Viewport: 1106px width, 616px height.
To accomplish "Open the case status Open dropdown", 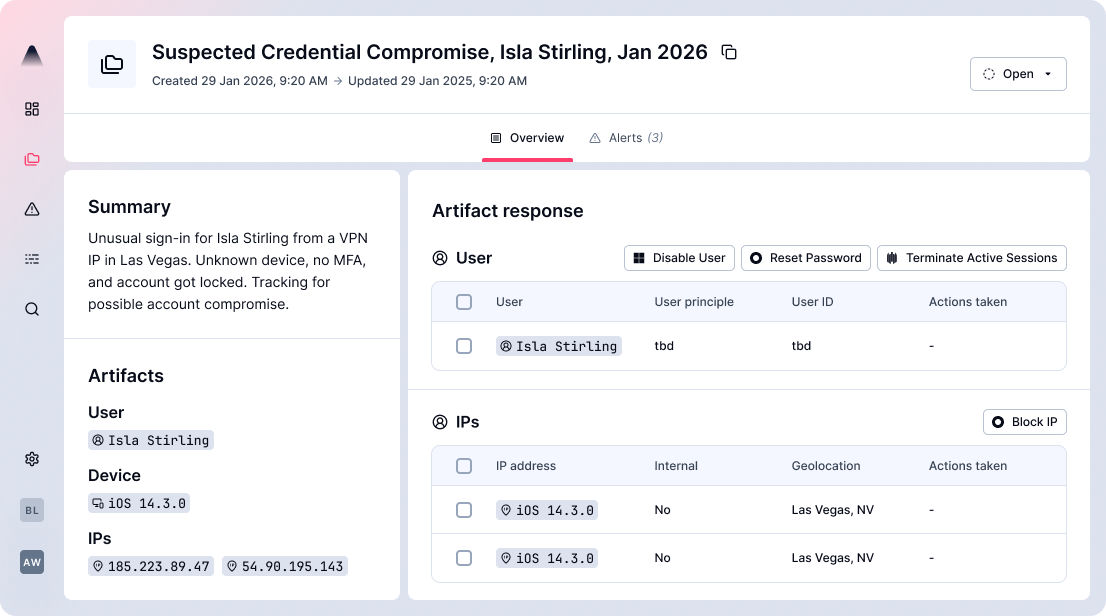I will (1018, 74).
